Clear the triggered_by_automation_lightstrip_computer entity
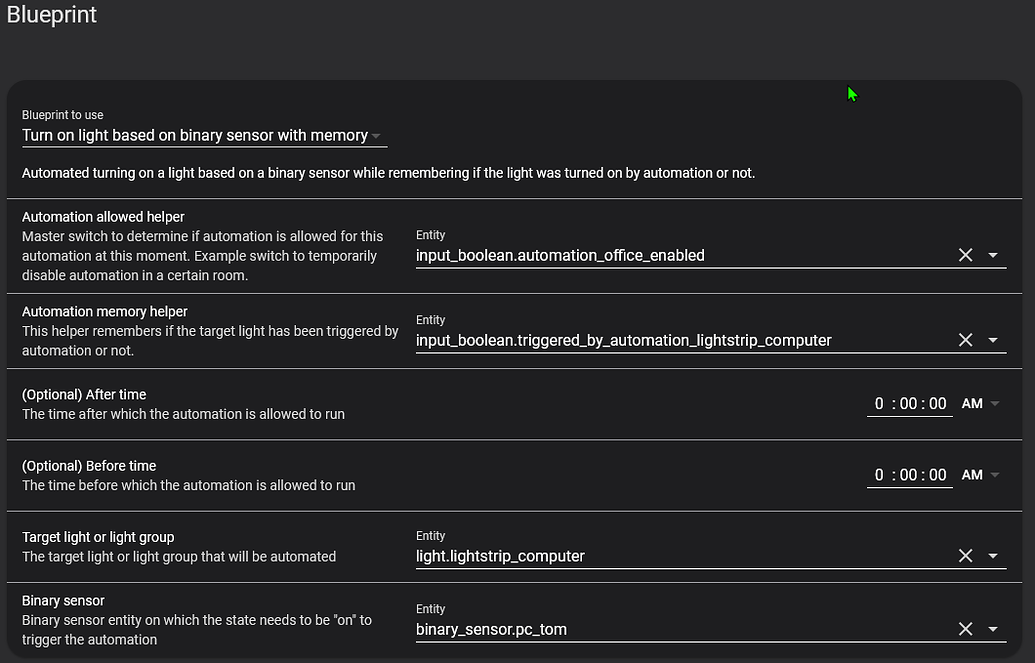This screenshot has width=1035, height=663. [x=965, y=340]
